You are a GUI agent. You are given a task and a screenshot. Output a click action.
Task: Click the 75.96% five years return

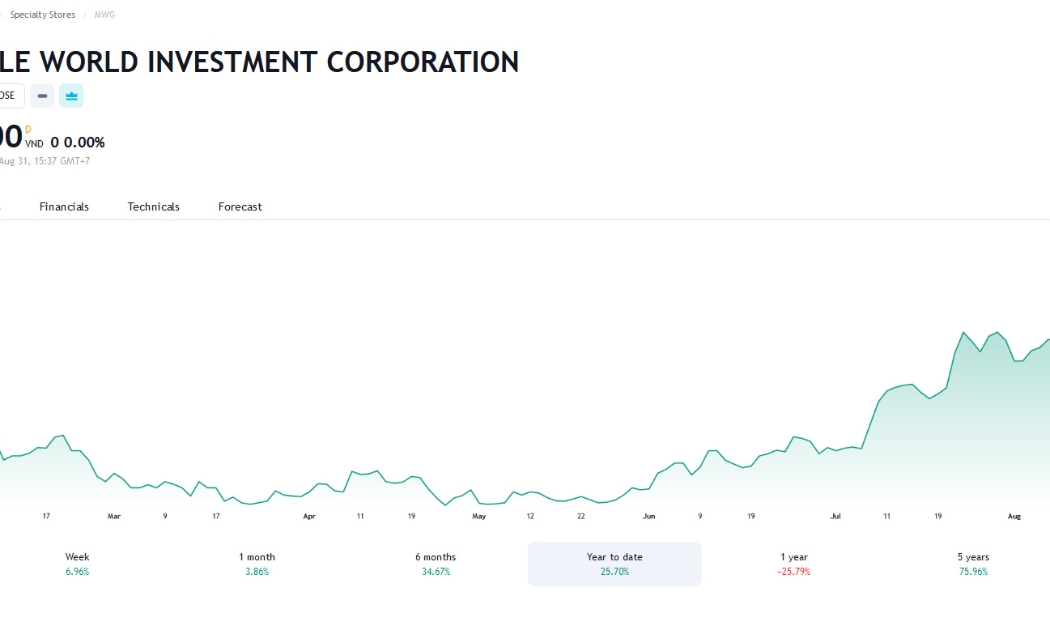[973, 572]
